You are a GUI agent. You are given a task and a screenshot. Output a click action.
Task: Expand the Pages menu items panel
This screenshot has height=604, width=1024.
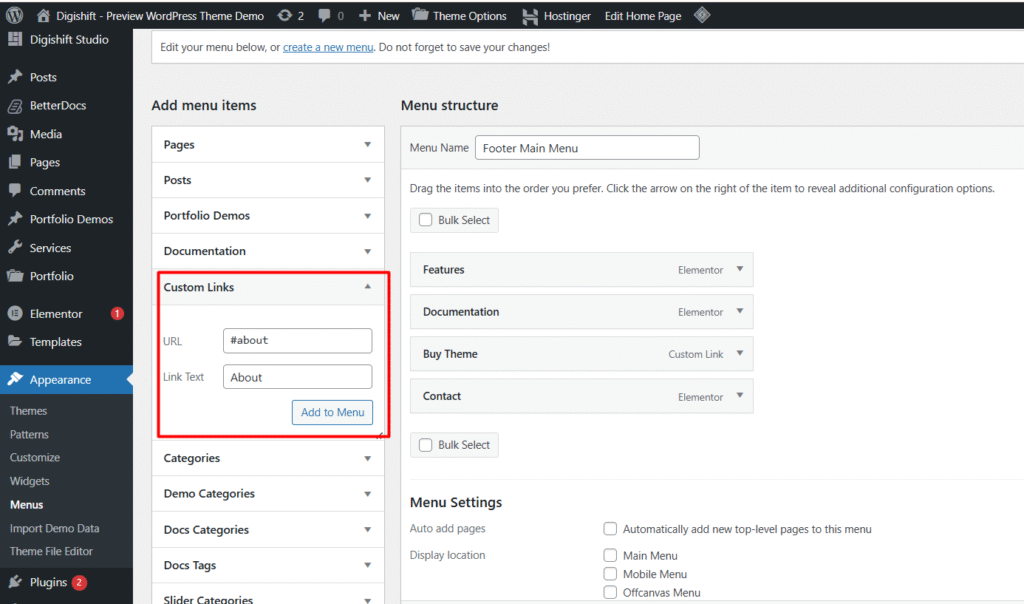367,145
